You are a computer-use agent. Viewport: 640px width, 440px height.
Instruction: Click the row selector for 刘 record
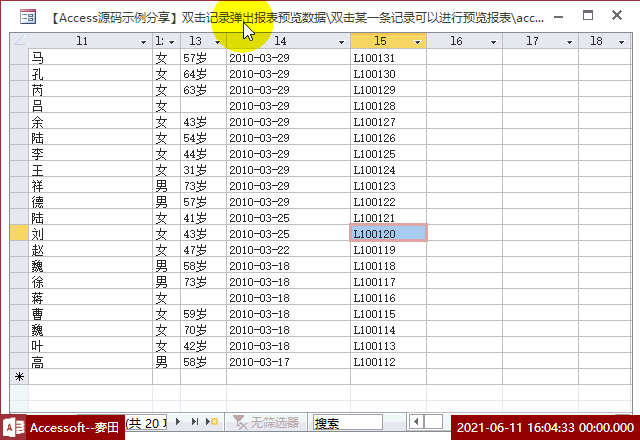coord(19,233)
